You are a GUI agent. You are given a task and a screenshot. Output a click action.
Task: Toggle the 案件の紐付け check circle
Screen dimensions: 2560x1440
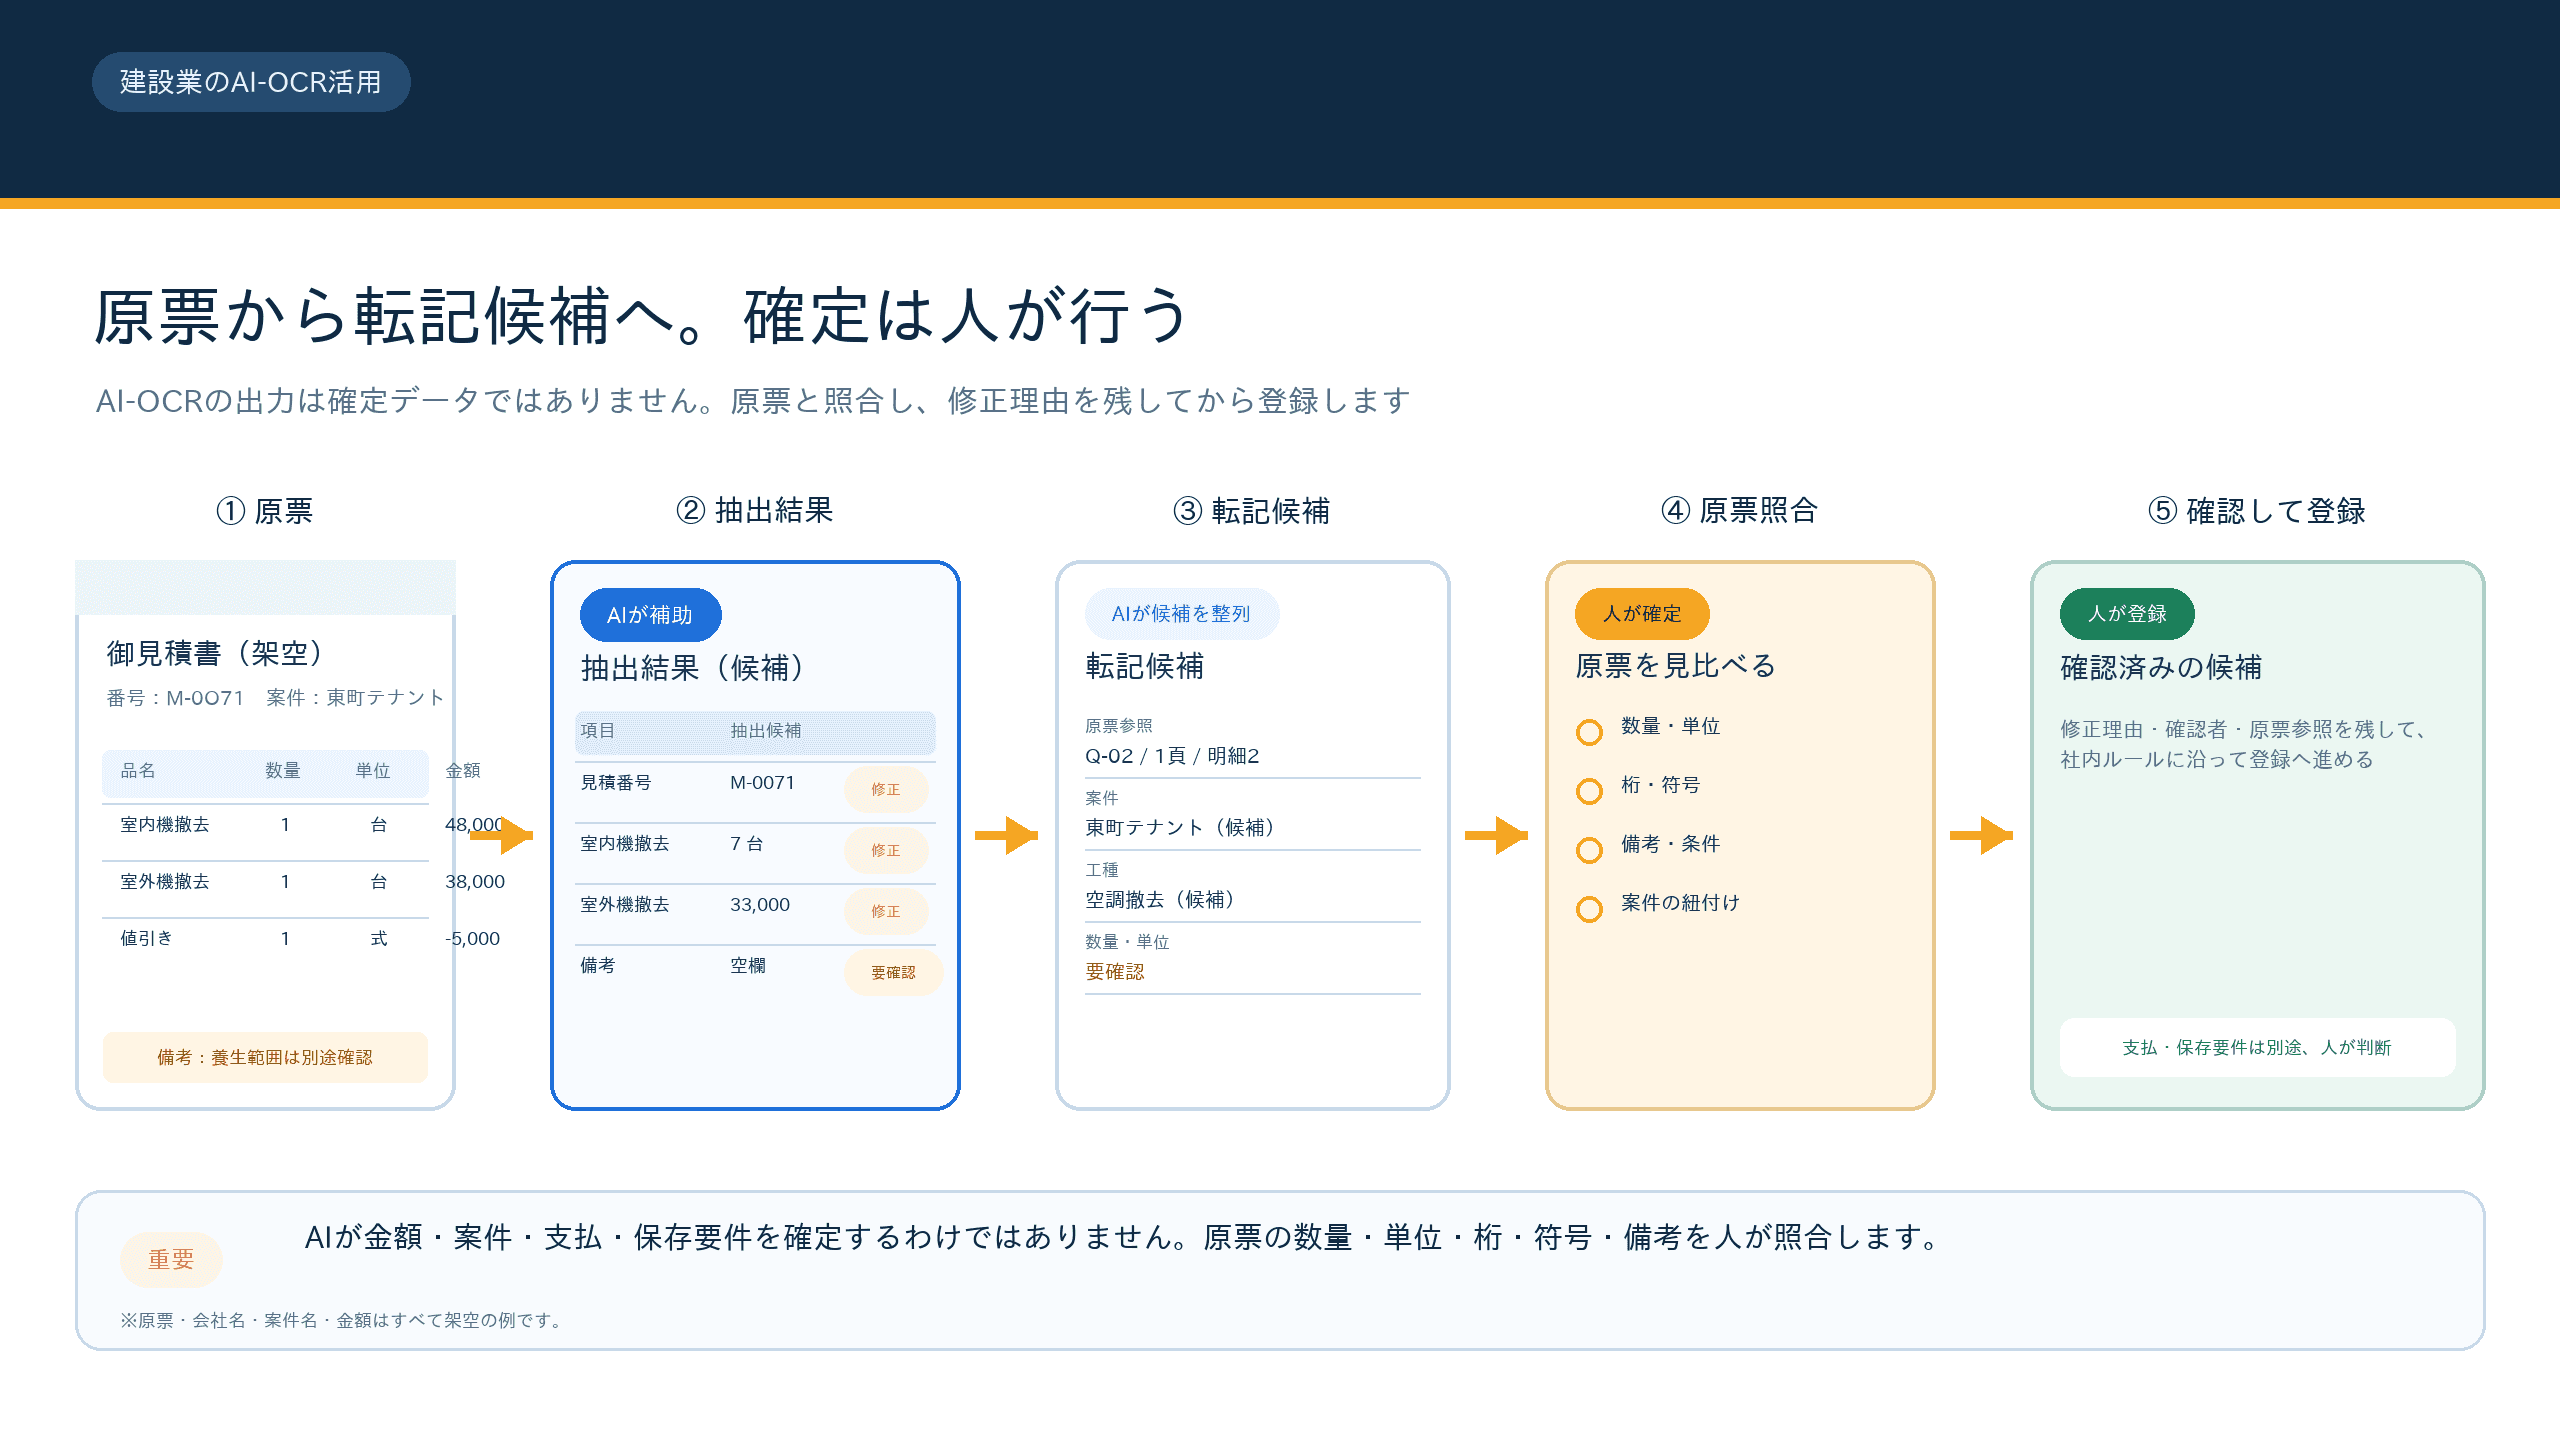point(1589,909)
